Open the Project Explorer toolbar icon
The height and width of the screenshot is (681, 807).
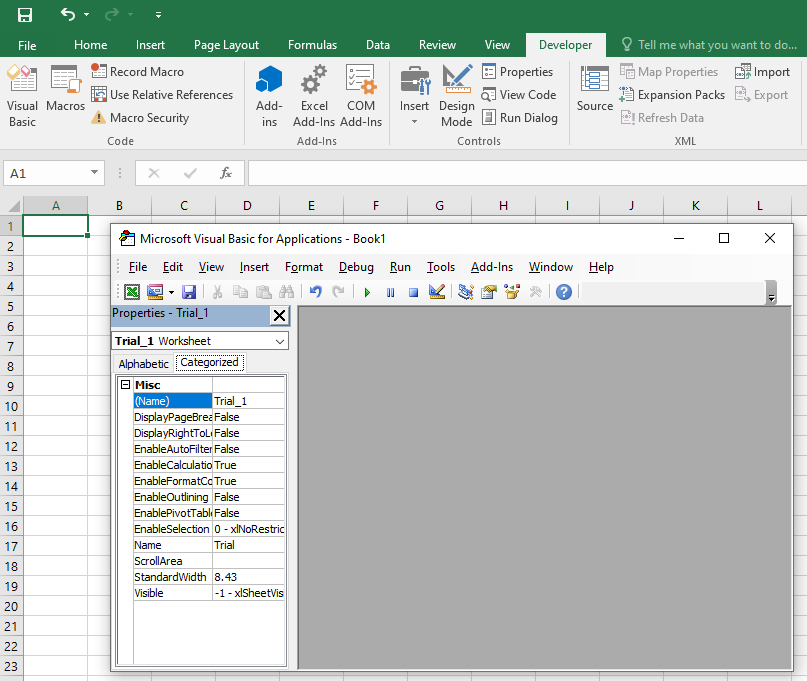coord(465,292)
